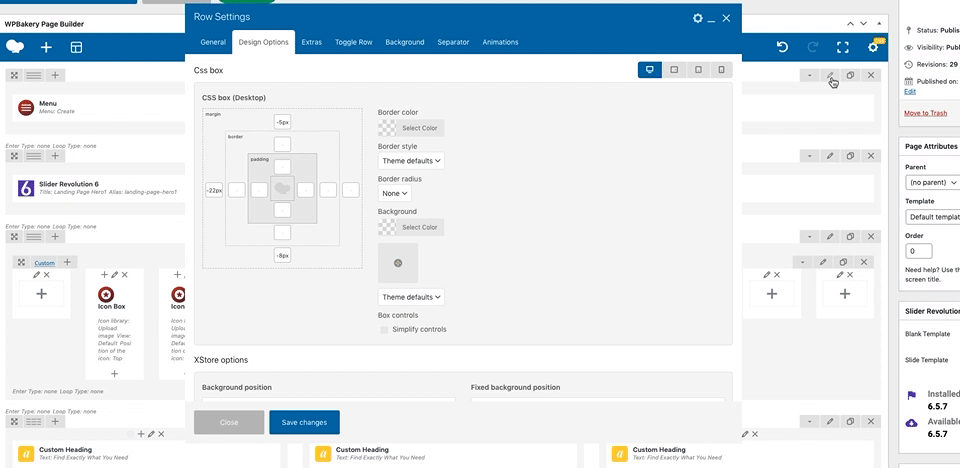Edit the first Icon Box column (pencil)
This screenshot has width=960, height=468.
tap(114, 275)
